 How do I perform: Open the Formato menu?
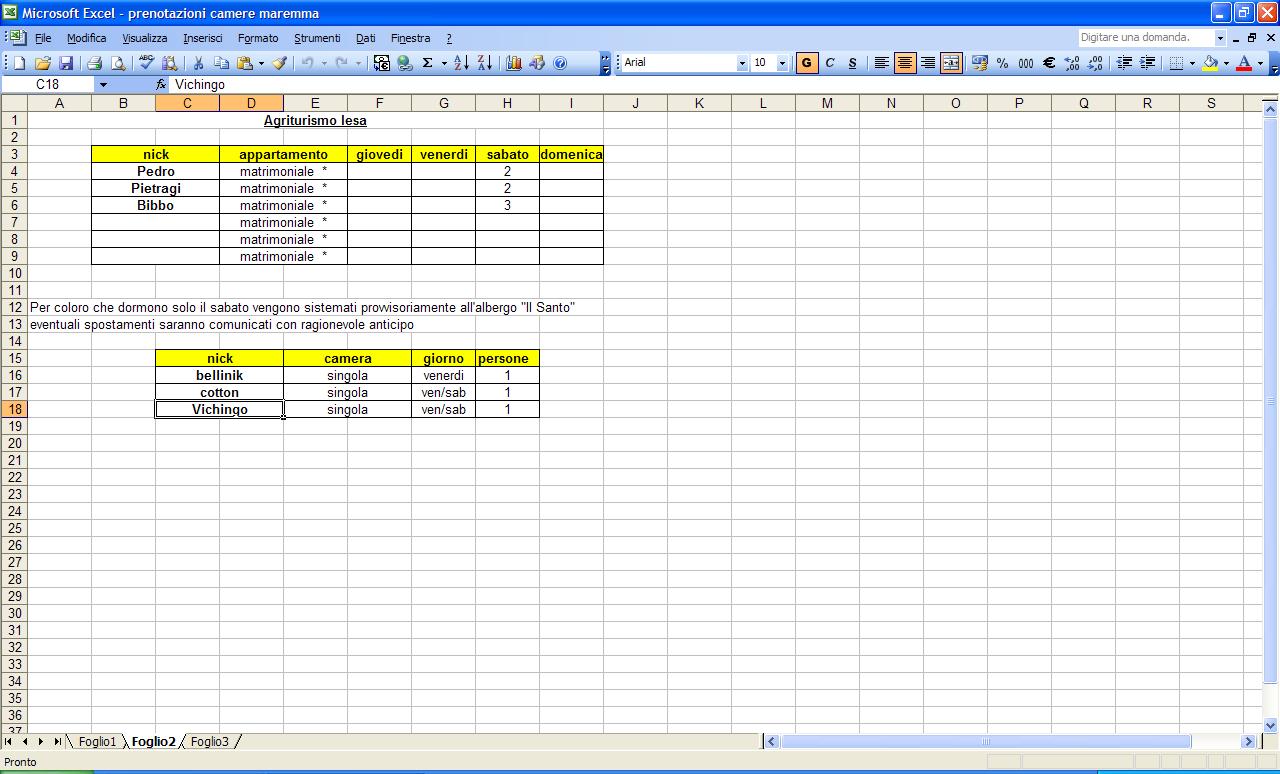pyautogui.click(x=258, y=38)
